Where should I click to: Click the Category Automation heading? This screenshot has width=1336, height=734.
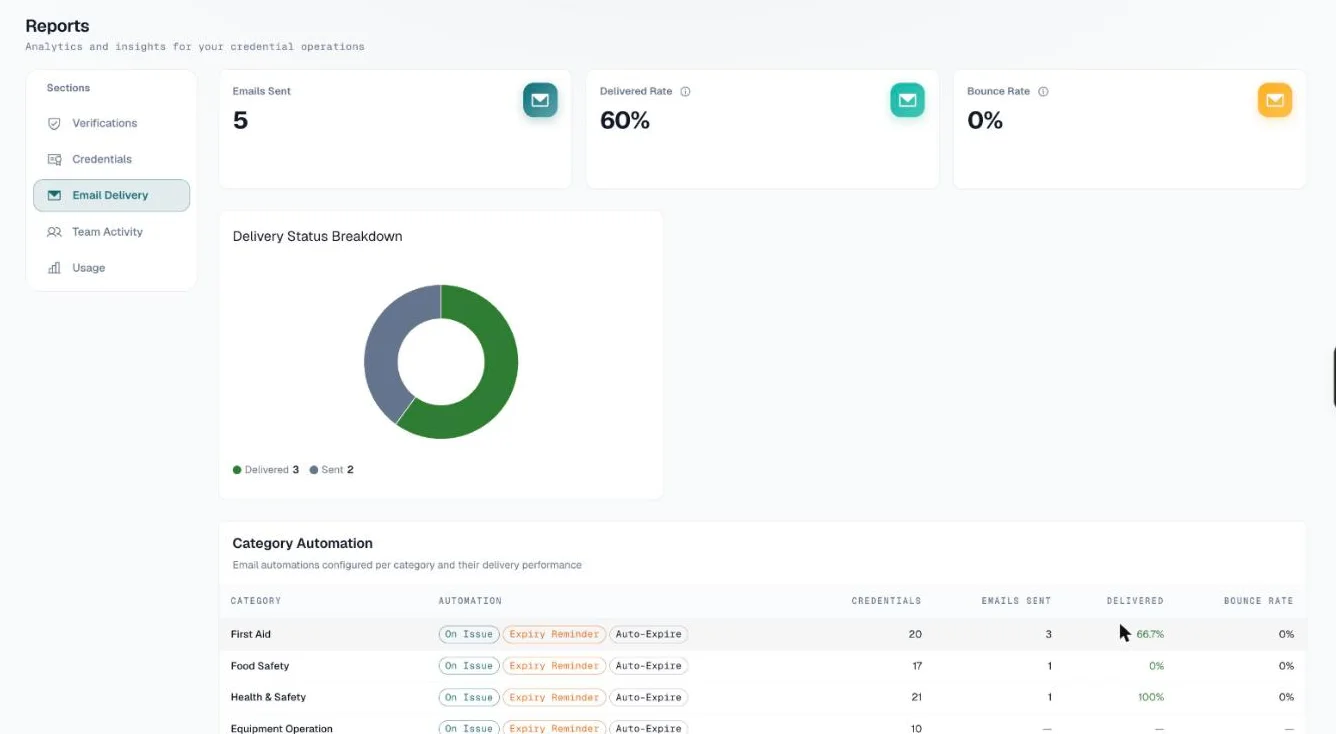pyautogui.click(x=303, y=543)
